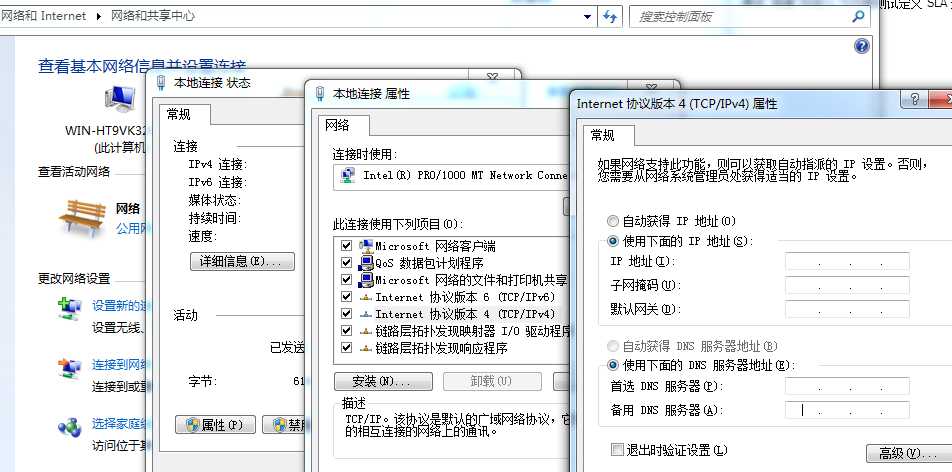Select the Internet 协议版本 6 (TCP/IPv6) list entry

(465, 297)
